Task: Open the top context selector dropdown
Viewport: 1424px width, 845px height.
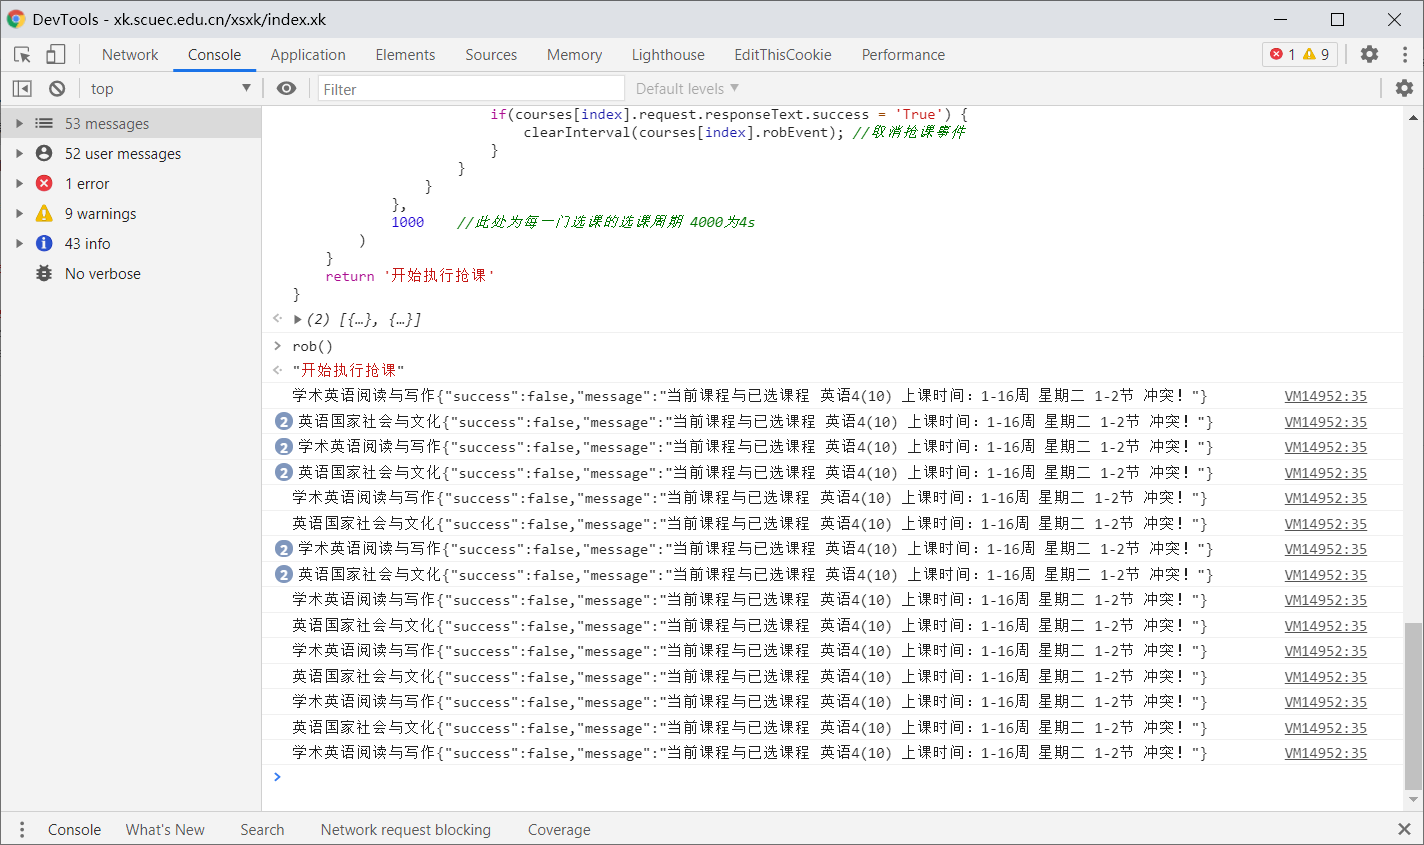Action: (171, 89)
